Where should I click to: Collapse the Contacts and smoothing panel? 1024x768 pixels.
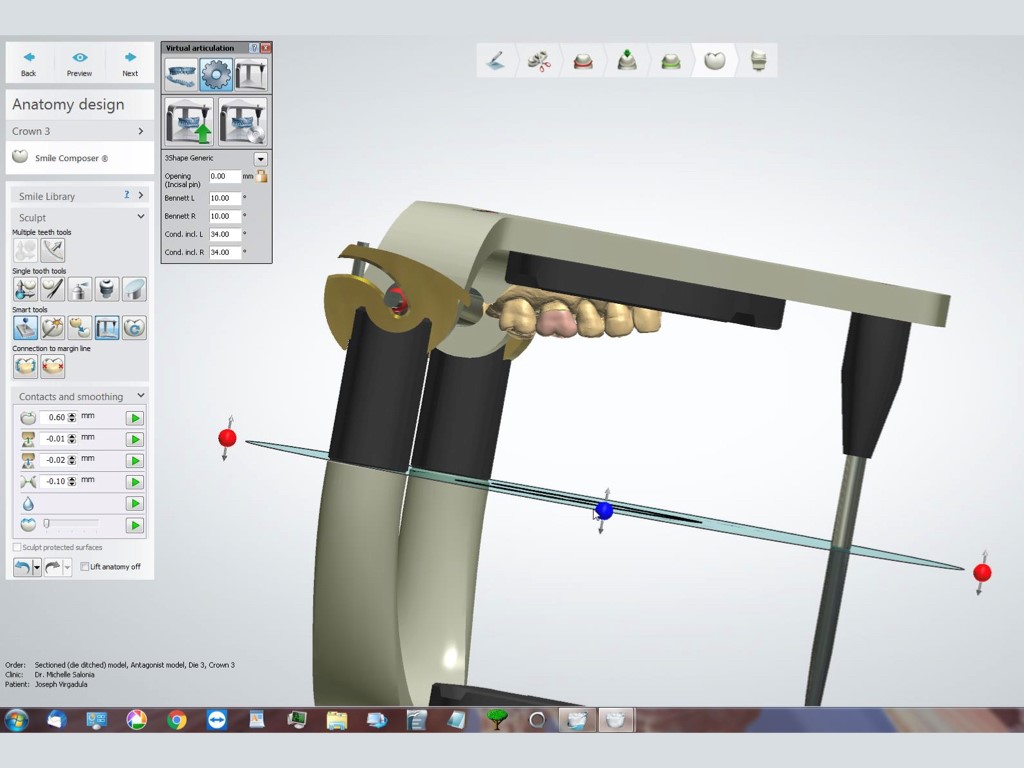point(141,396)
